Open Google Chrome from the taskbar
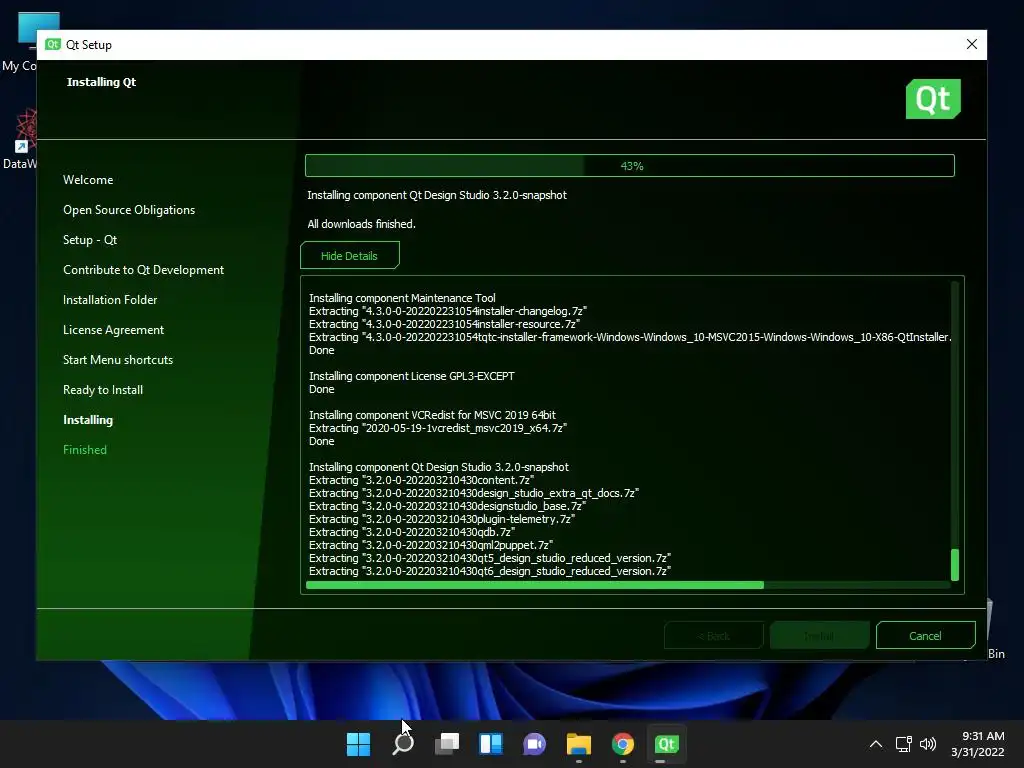 pyautogui.click(x=622, y=744)
